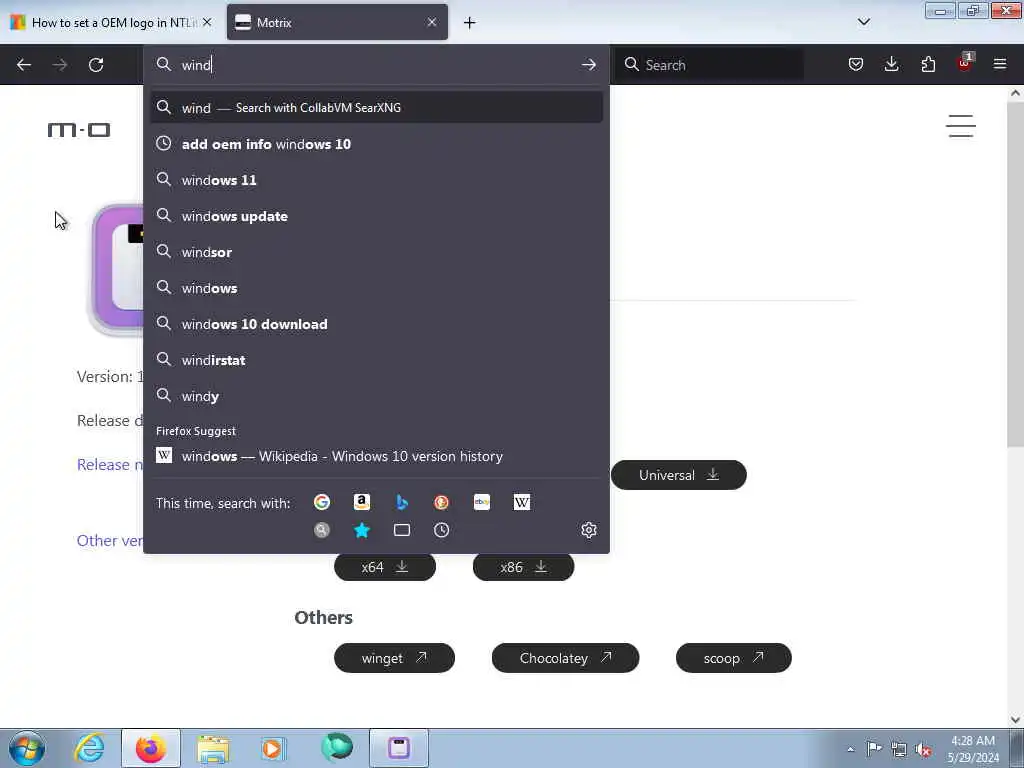1024x768 pixels.
Task: Focus the toolbar Search box
Action: coord(710,65)
